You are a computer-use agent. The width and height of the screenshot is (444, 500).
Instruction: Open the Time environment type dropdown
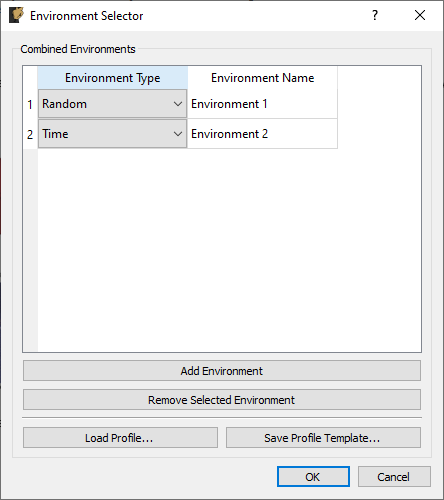pos(112,134)
